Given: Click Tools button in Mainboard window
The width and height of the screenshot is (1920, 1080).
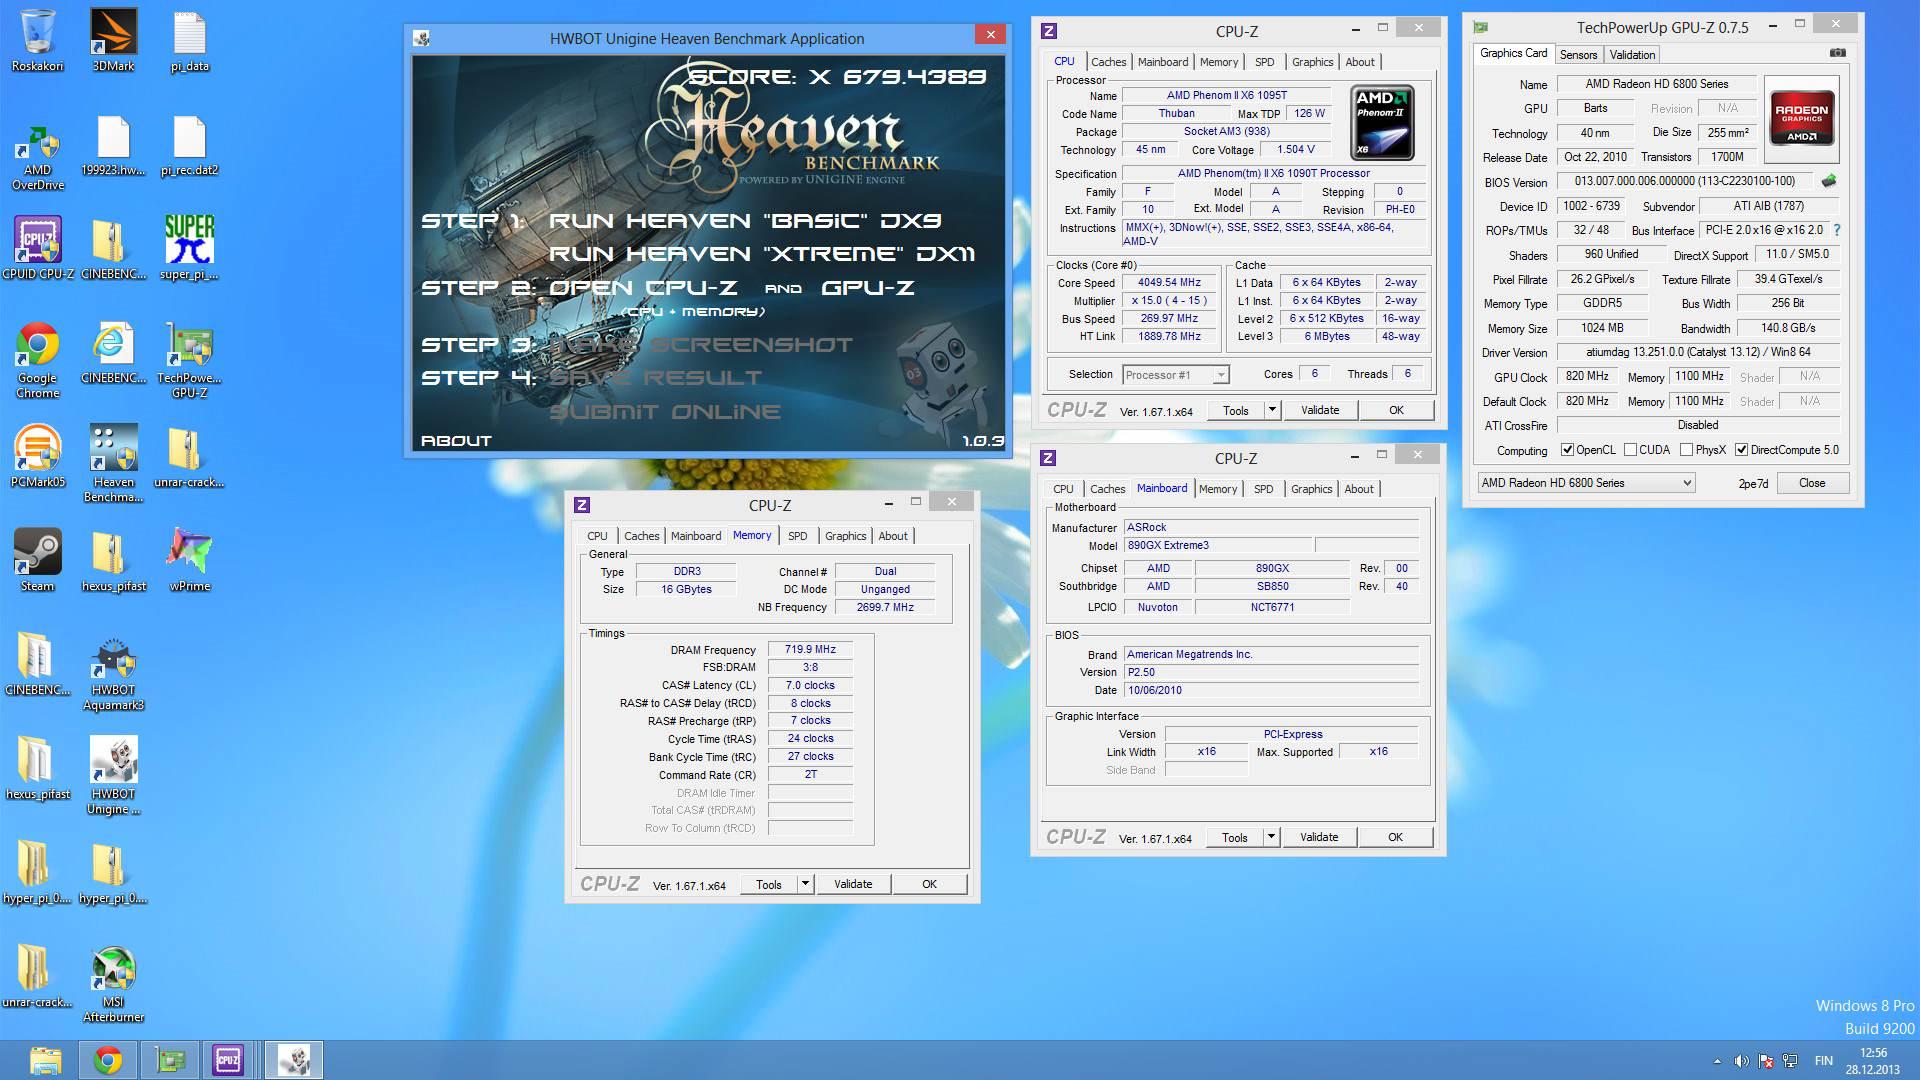Looking at the screenshot, I should pyautogui.click(x=1234, y=837).
